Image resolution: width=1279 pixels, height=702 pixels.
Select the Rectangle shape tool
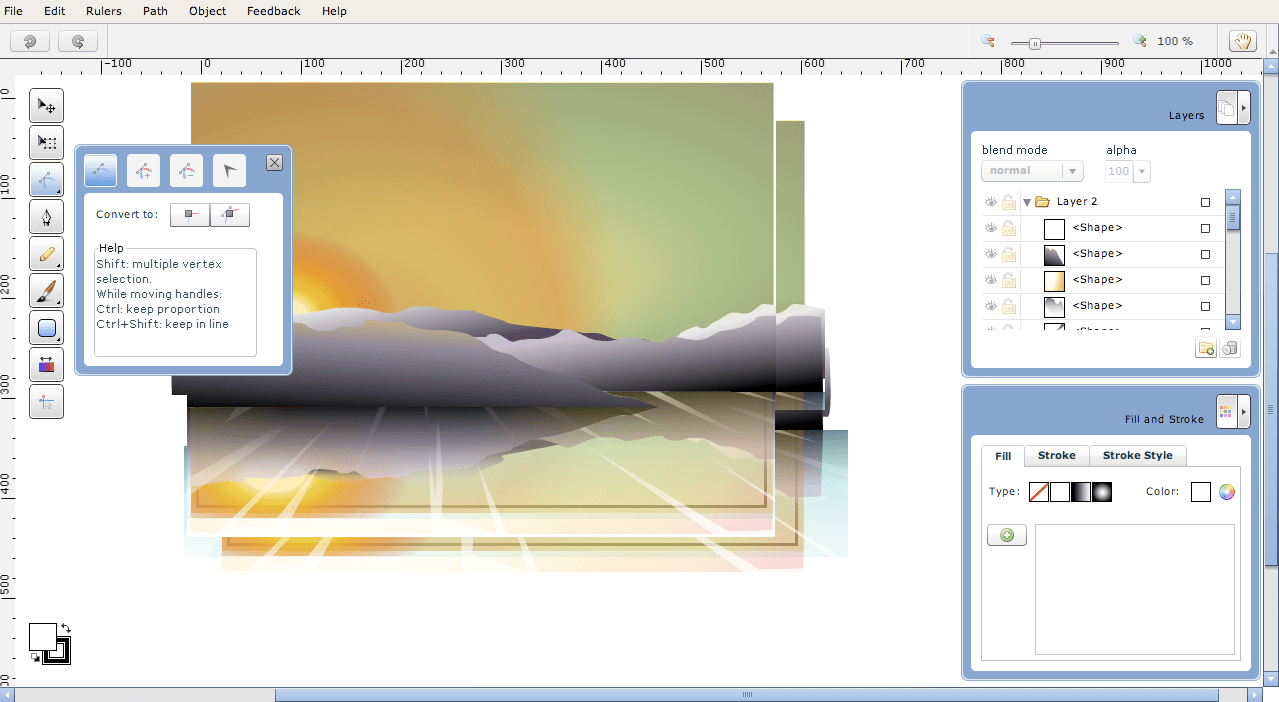(46, 328)
